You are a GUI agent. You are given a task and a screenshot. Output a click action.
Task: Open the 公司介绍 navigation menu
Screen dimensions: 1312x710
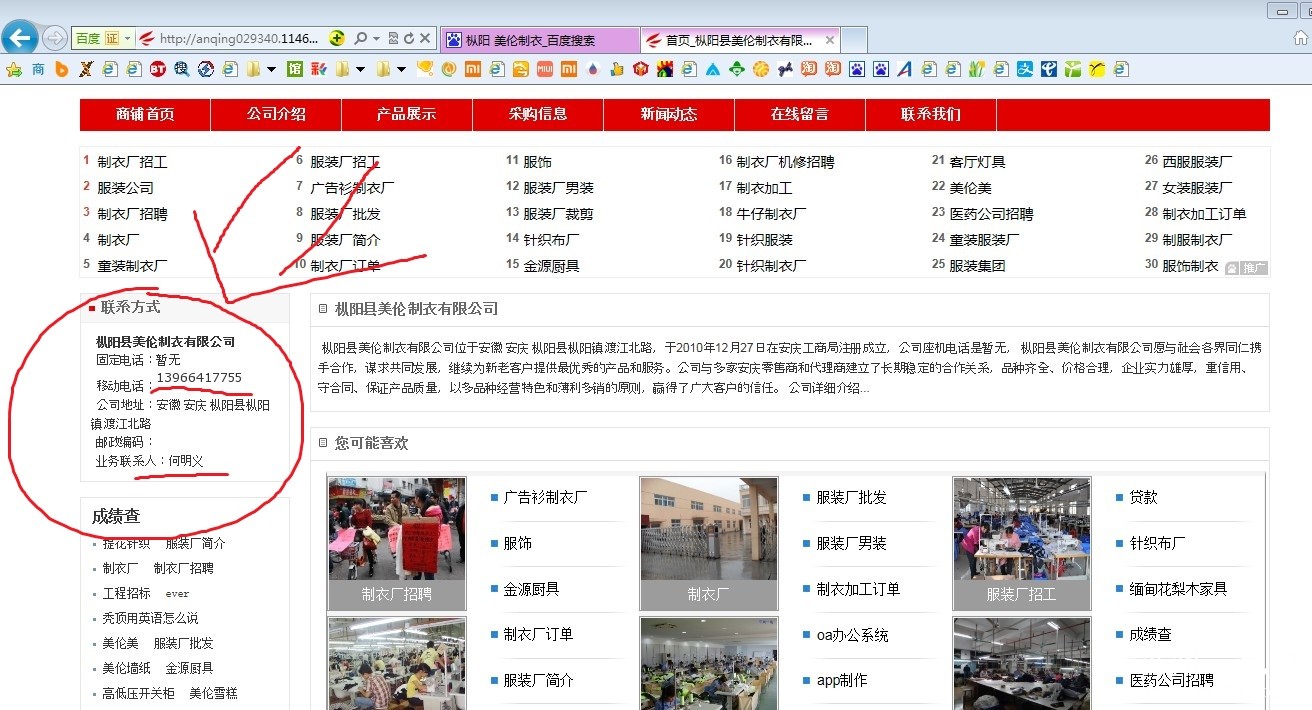click(276, 114)
